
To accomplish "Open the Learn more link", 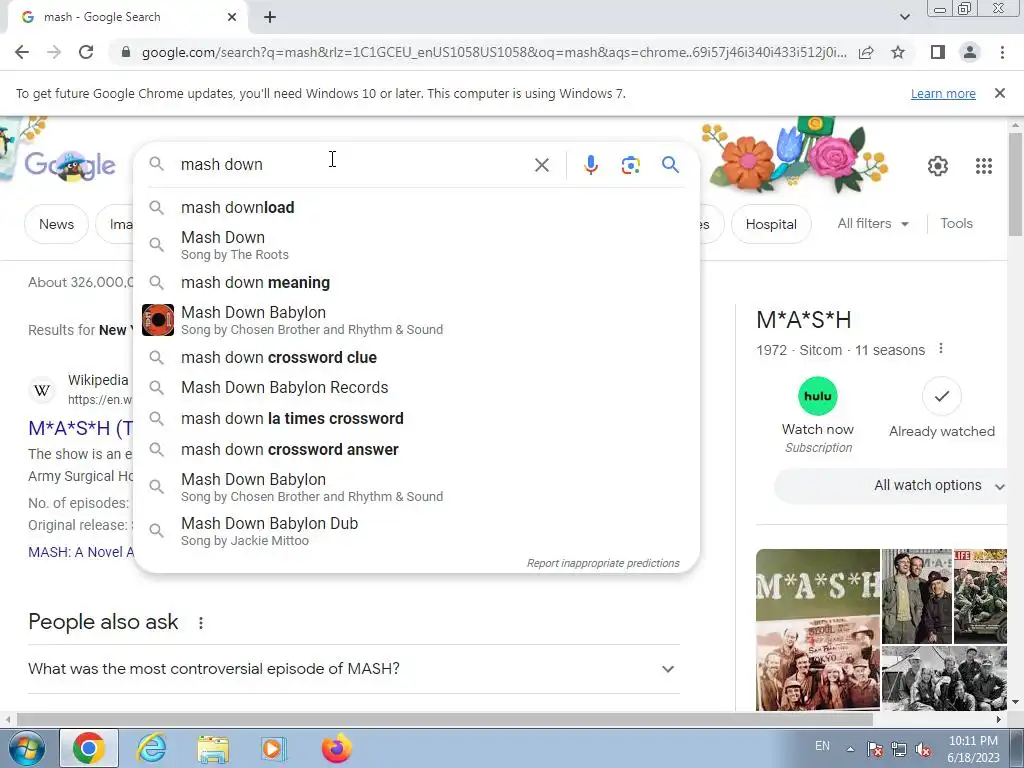I will [x=943, y=93].
